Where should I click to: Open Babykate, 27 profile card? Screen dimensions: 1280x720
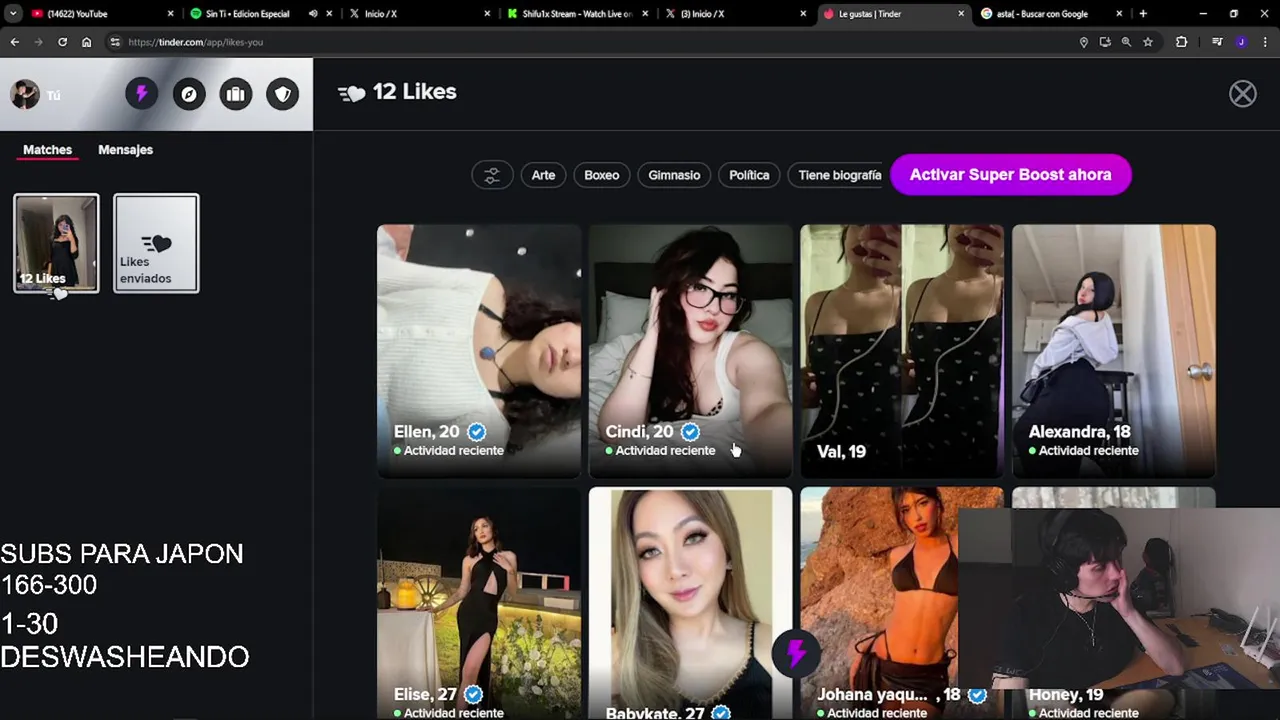point(690,603)
